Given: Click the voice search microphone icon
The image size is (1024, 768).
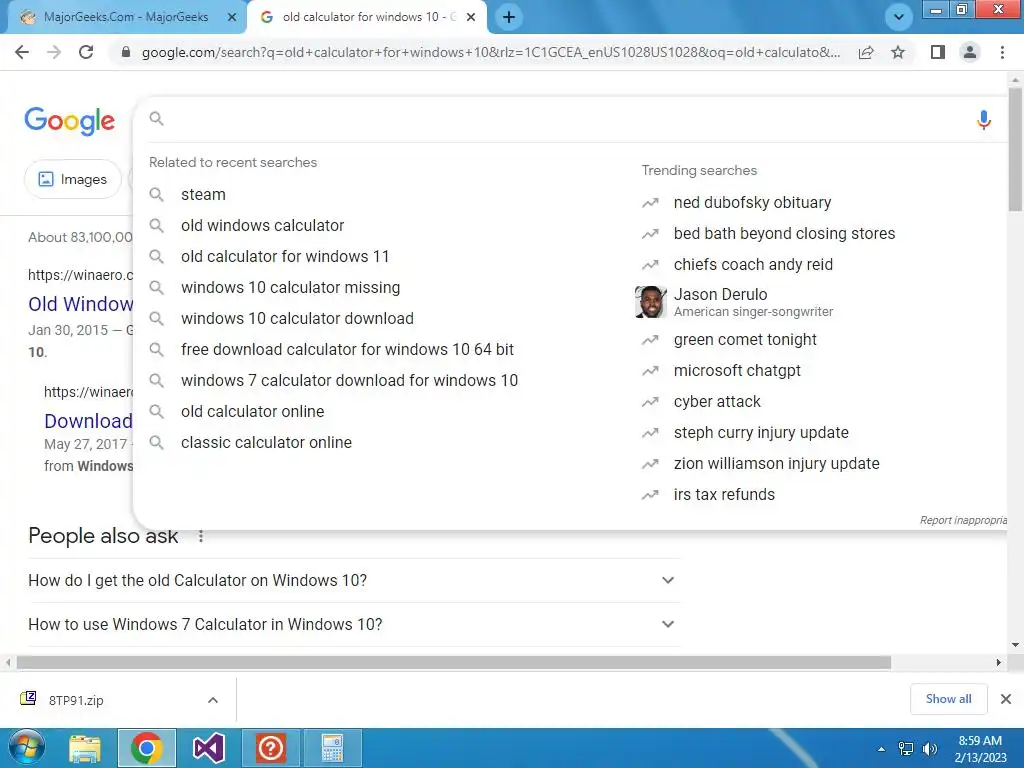Looking at the screenshot, I should click(x=984, y=120).
